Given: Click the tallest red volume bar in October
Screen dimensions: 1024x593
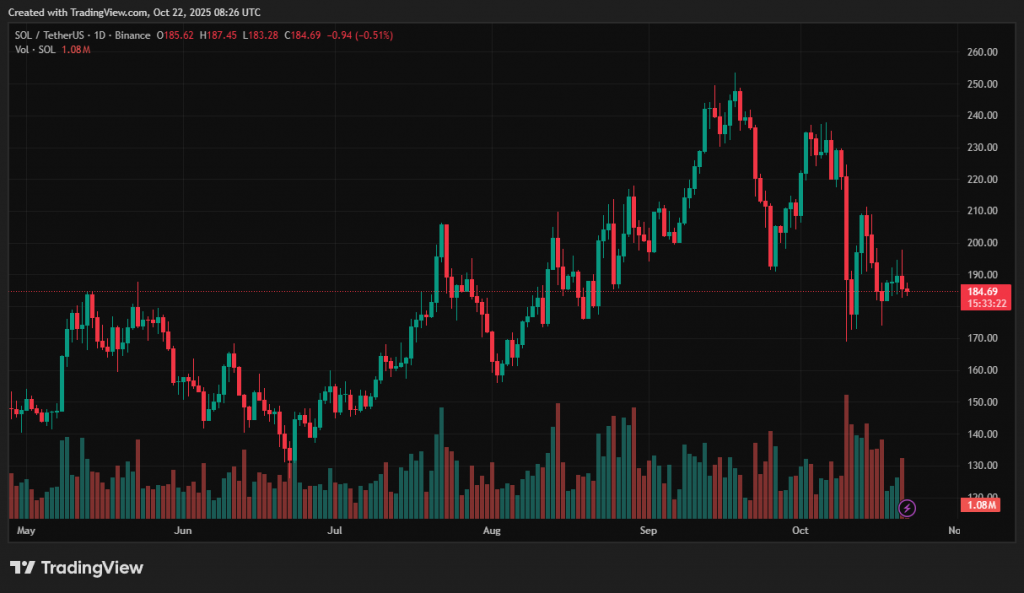Looking at the screenshot, I should click(x=846, y=457).
